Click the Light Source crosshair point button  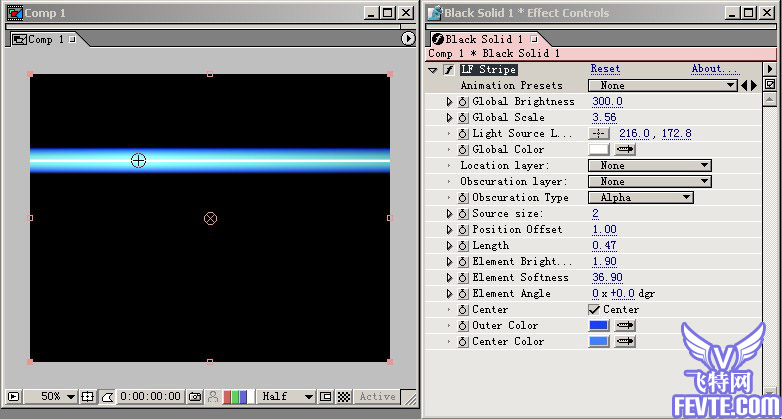click(x=599, y=134)
